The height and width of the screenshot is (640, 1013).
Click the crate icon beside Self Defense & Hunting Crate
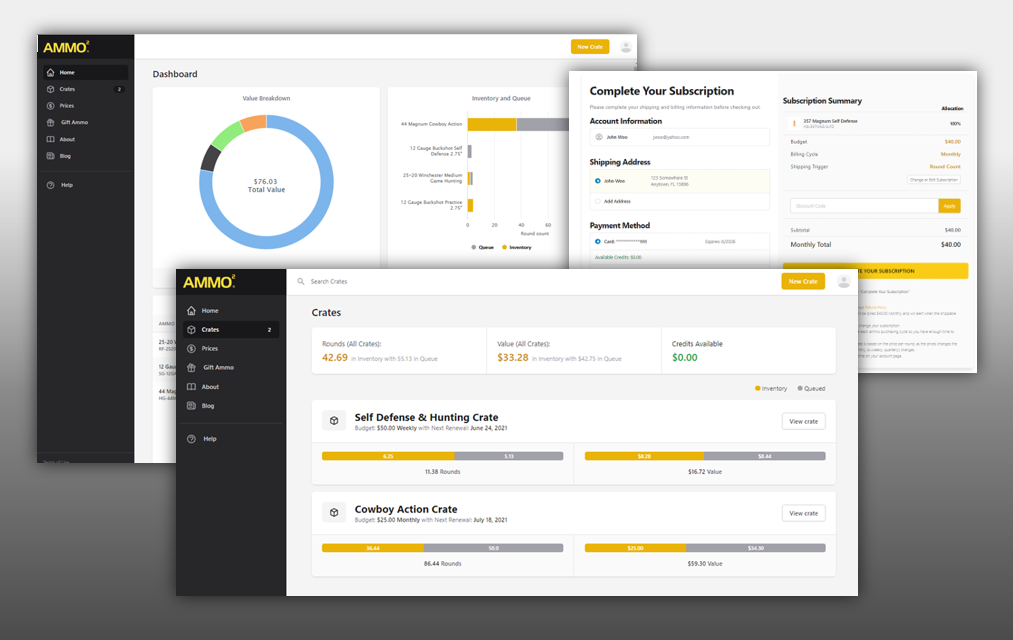334,419
